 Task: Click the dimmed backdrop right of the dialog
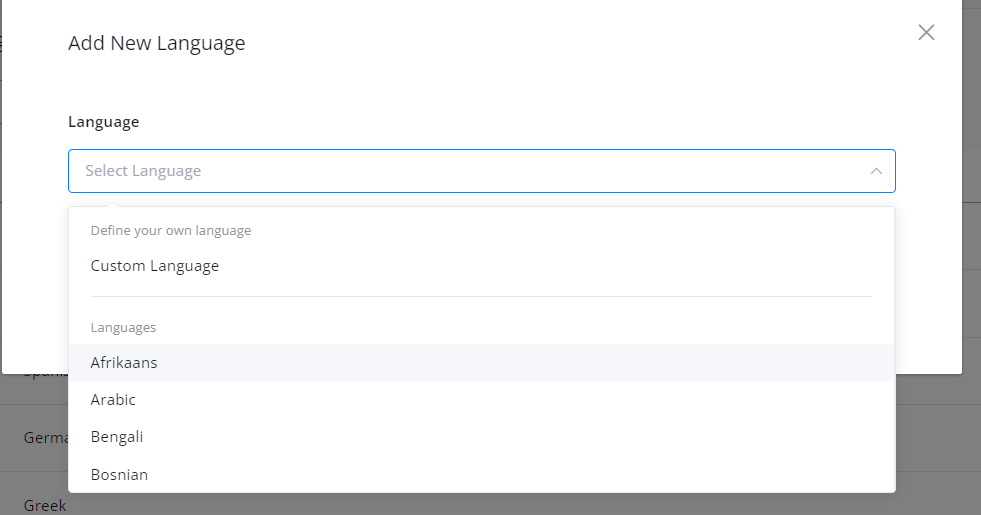pyautogui.click(x=971, y=250)
